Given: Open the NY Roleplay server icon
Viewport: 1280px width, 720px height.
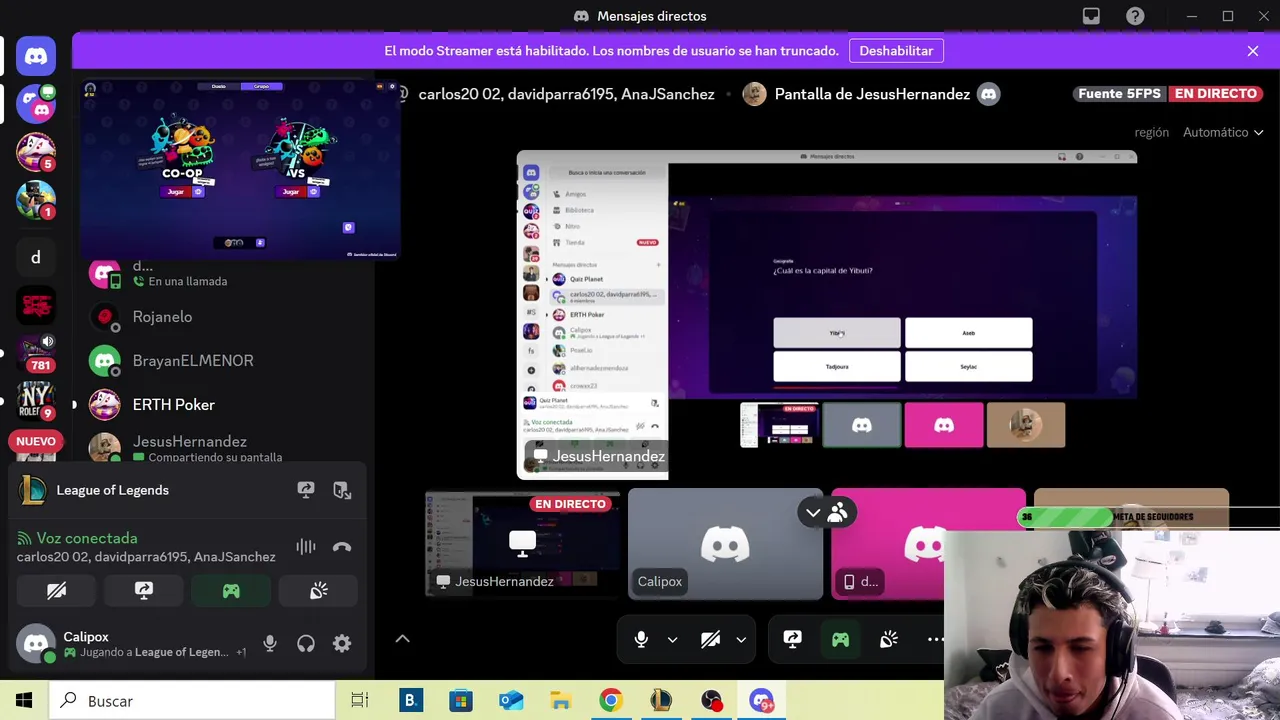Looking at the screenshot, I should (36, 400).
